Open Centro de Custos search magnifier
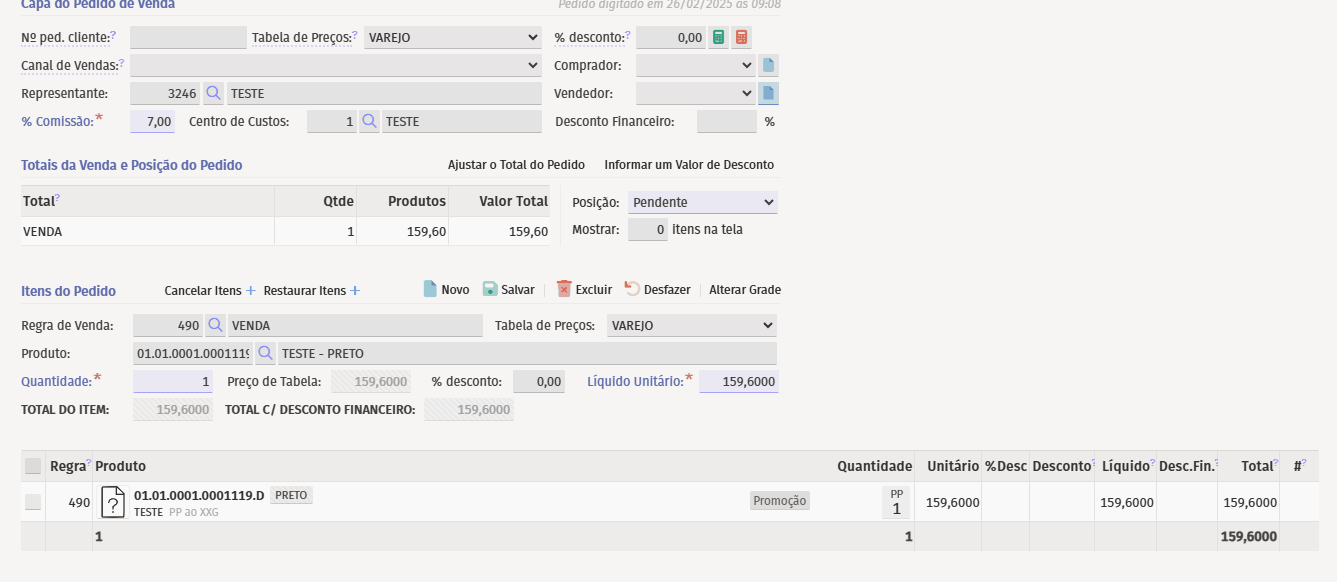 pos(369,122)
